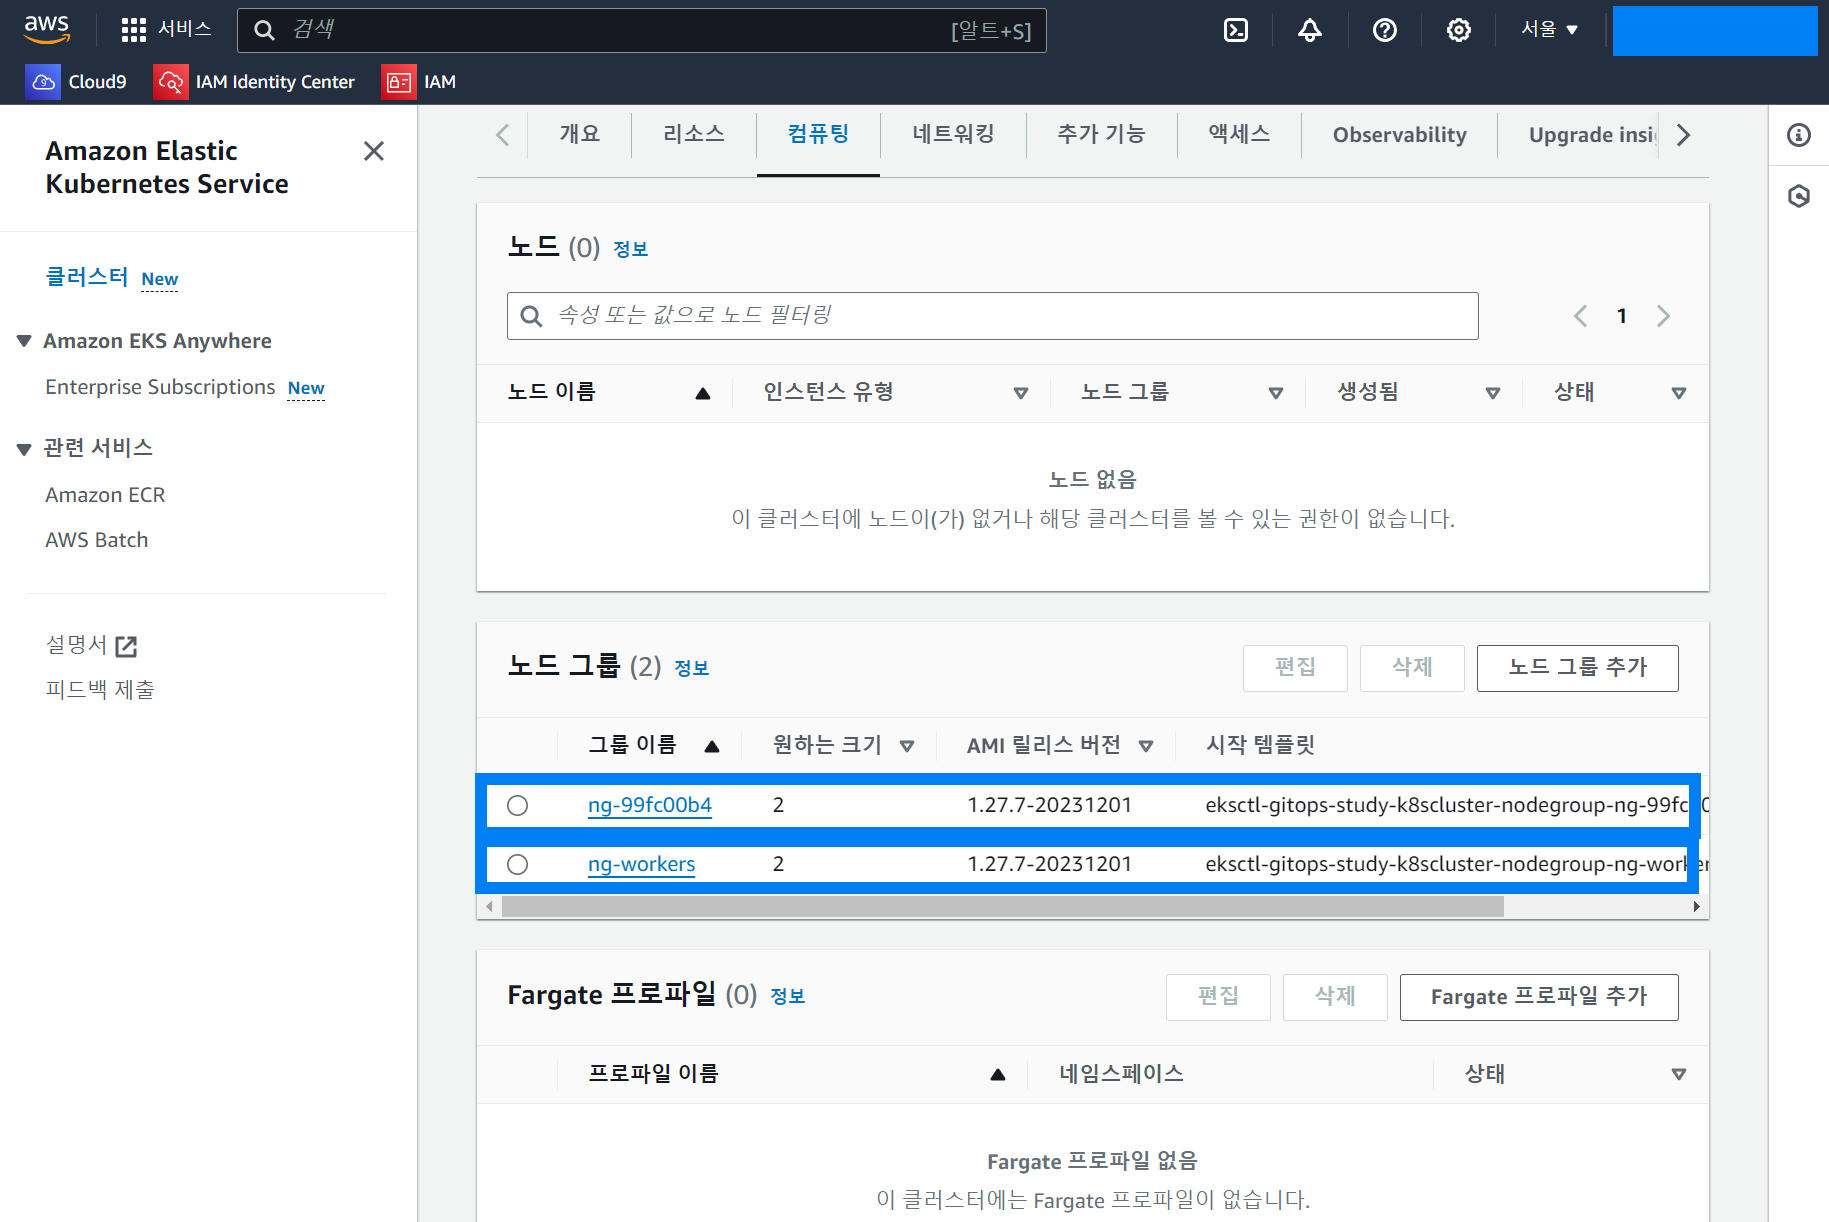Viewport: 1829px width, 1222px height.
Task: Open 정보 link next to Fargate 프로파일
Action: tap(787, 997)
